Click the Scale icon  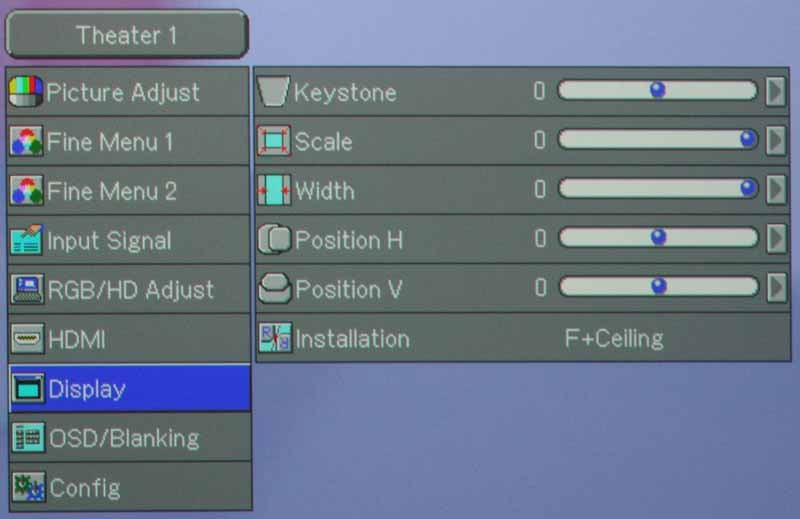274,141
